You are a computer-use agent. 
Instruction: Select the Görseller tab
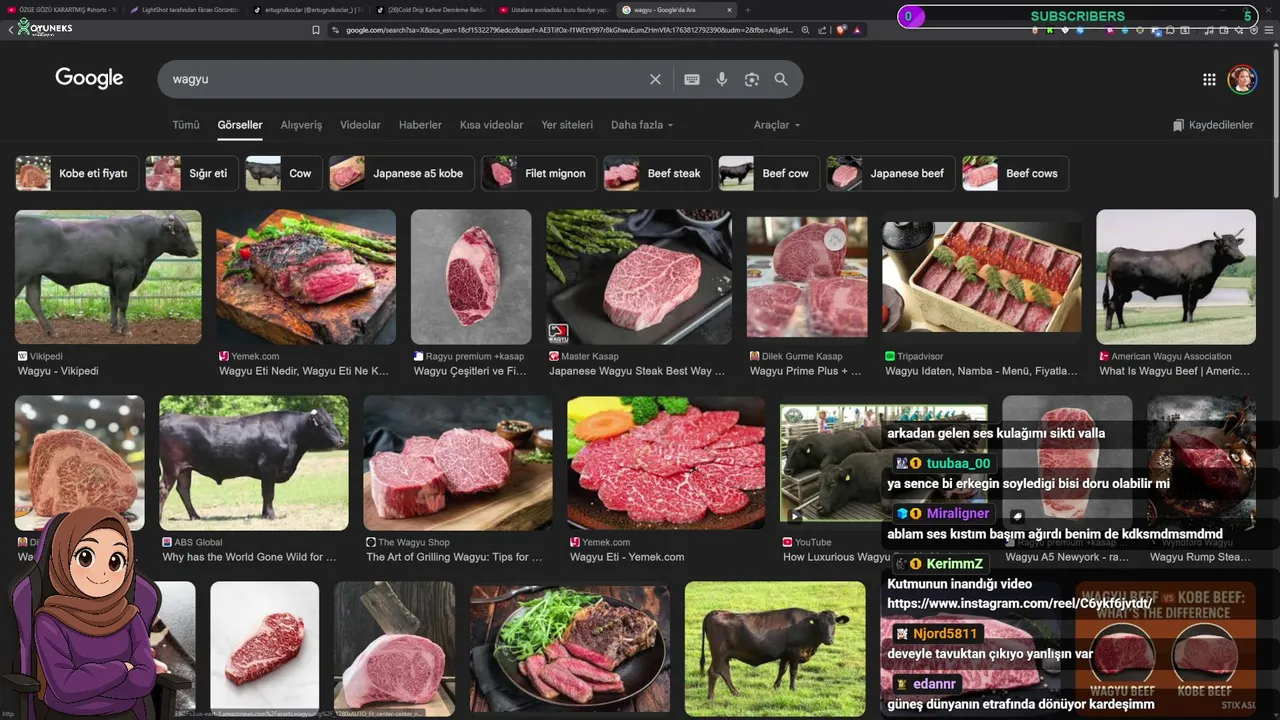click(x=240, y=125)
